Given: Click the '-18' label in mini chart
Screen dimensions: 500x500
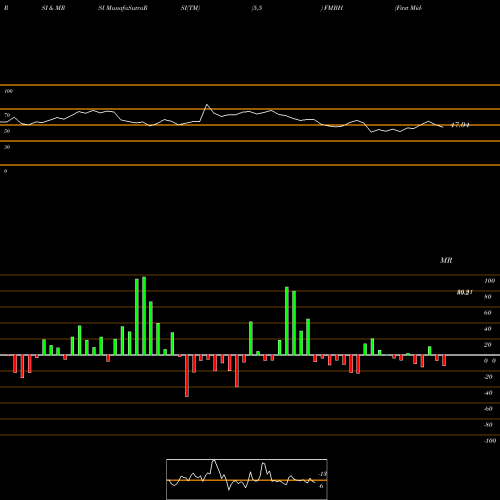Looking at the screenshot, I should [323, 474].
